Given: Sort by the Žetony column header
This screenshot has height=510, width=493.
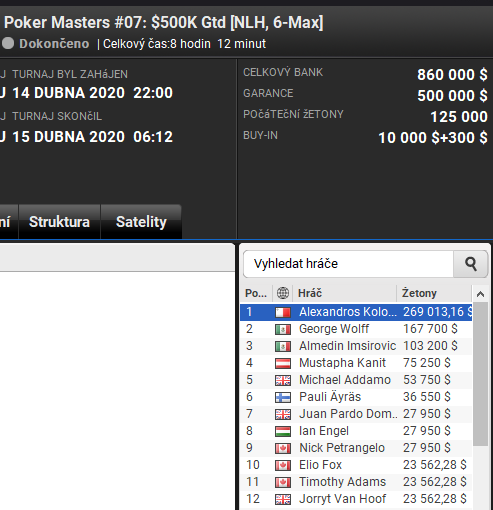Looking at the screenshot, I should pyautogui.click(x=434, y=293).
